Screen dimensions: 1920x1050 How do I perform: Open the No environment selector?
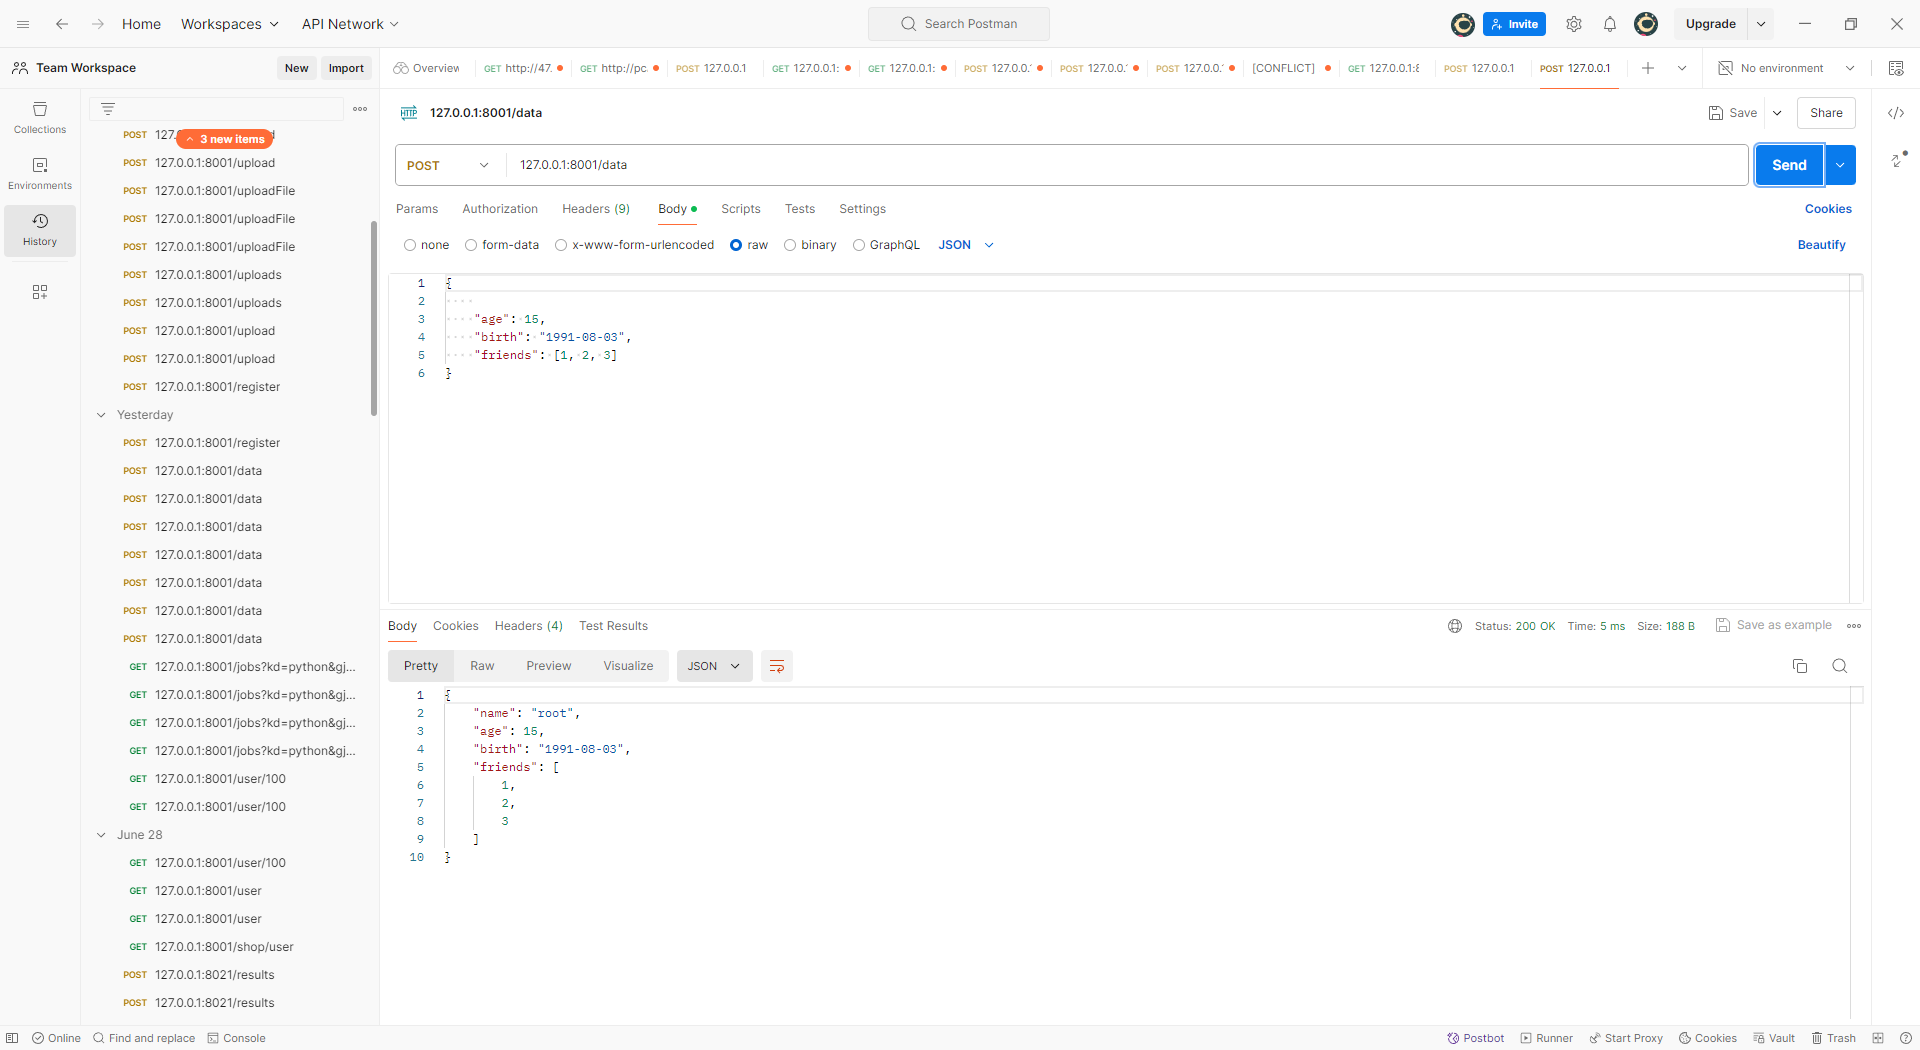coord(1786,68)
